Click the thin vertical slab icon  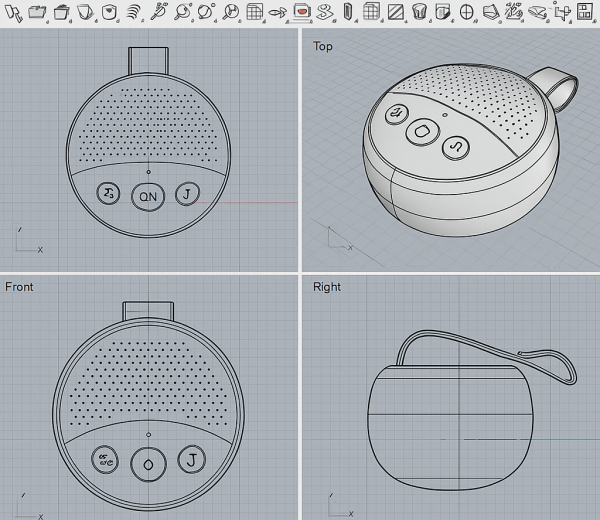click(348, 12)
